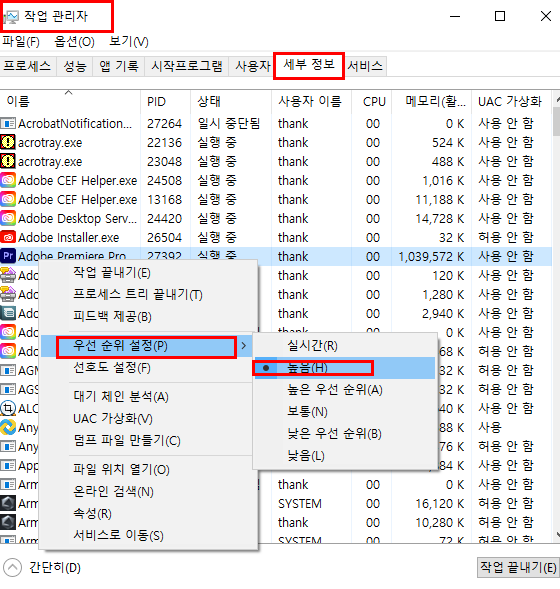Click the Adobe Desktop Service Creative Cloud icon

8,218
